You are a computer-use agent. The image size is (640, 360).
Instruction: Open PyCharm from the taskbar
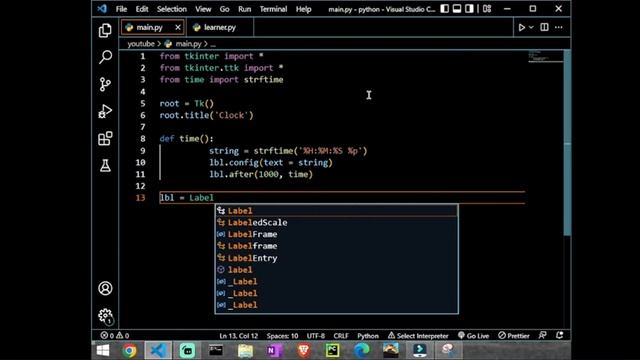tap(332, 351)
